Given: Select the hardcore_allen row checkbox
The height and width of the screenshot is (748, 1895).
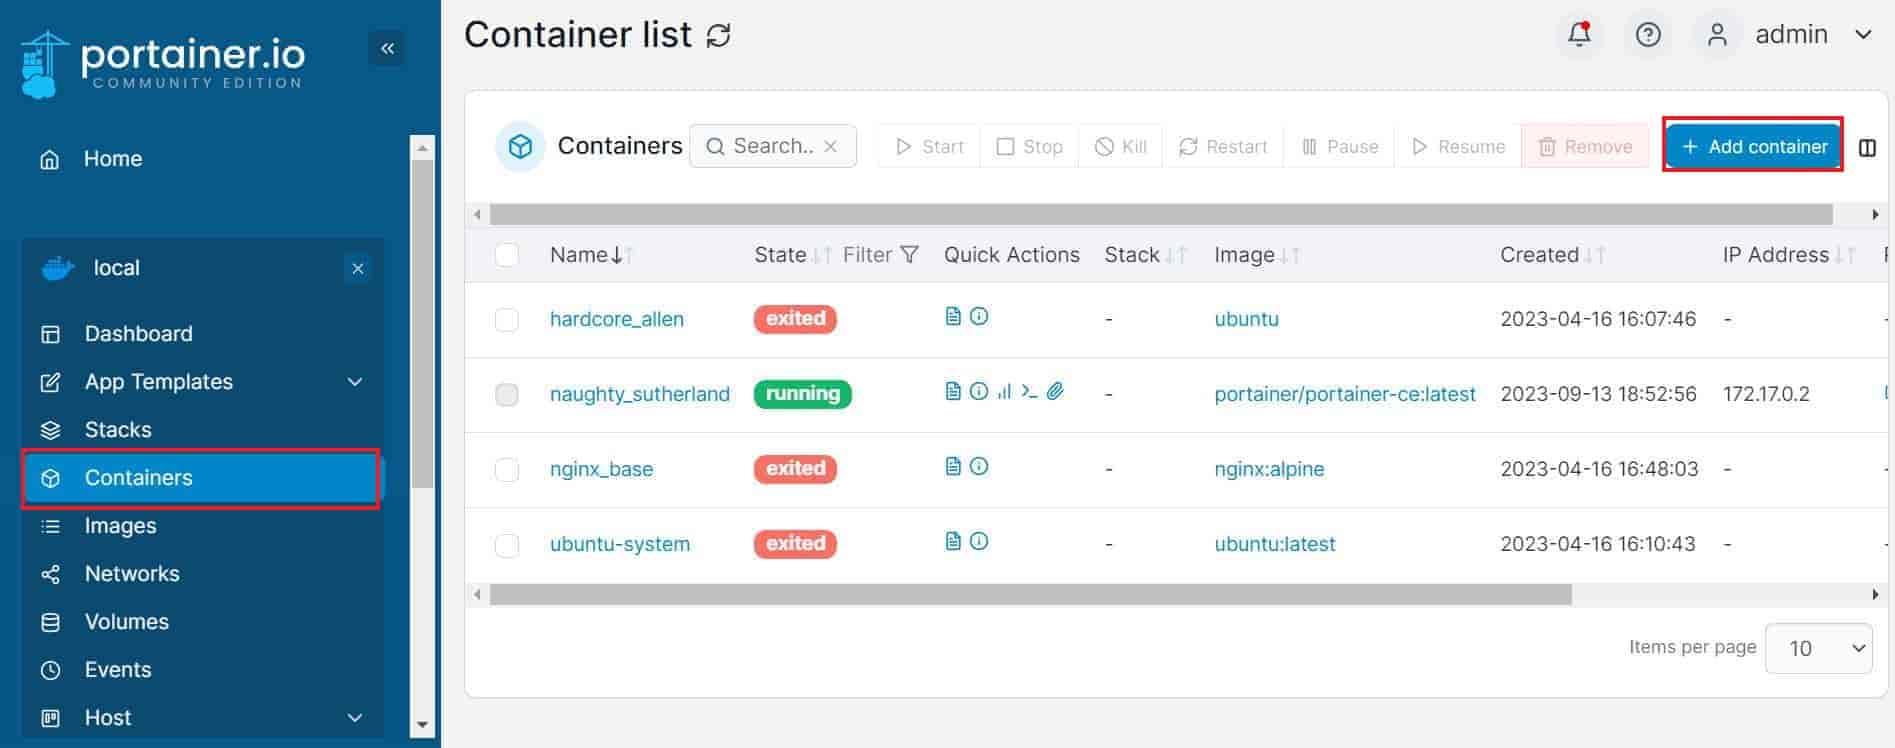Looking at the screenshot, I should (x=507, y=319).
